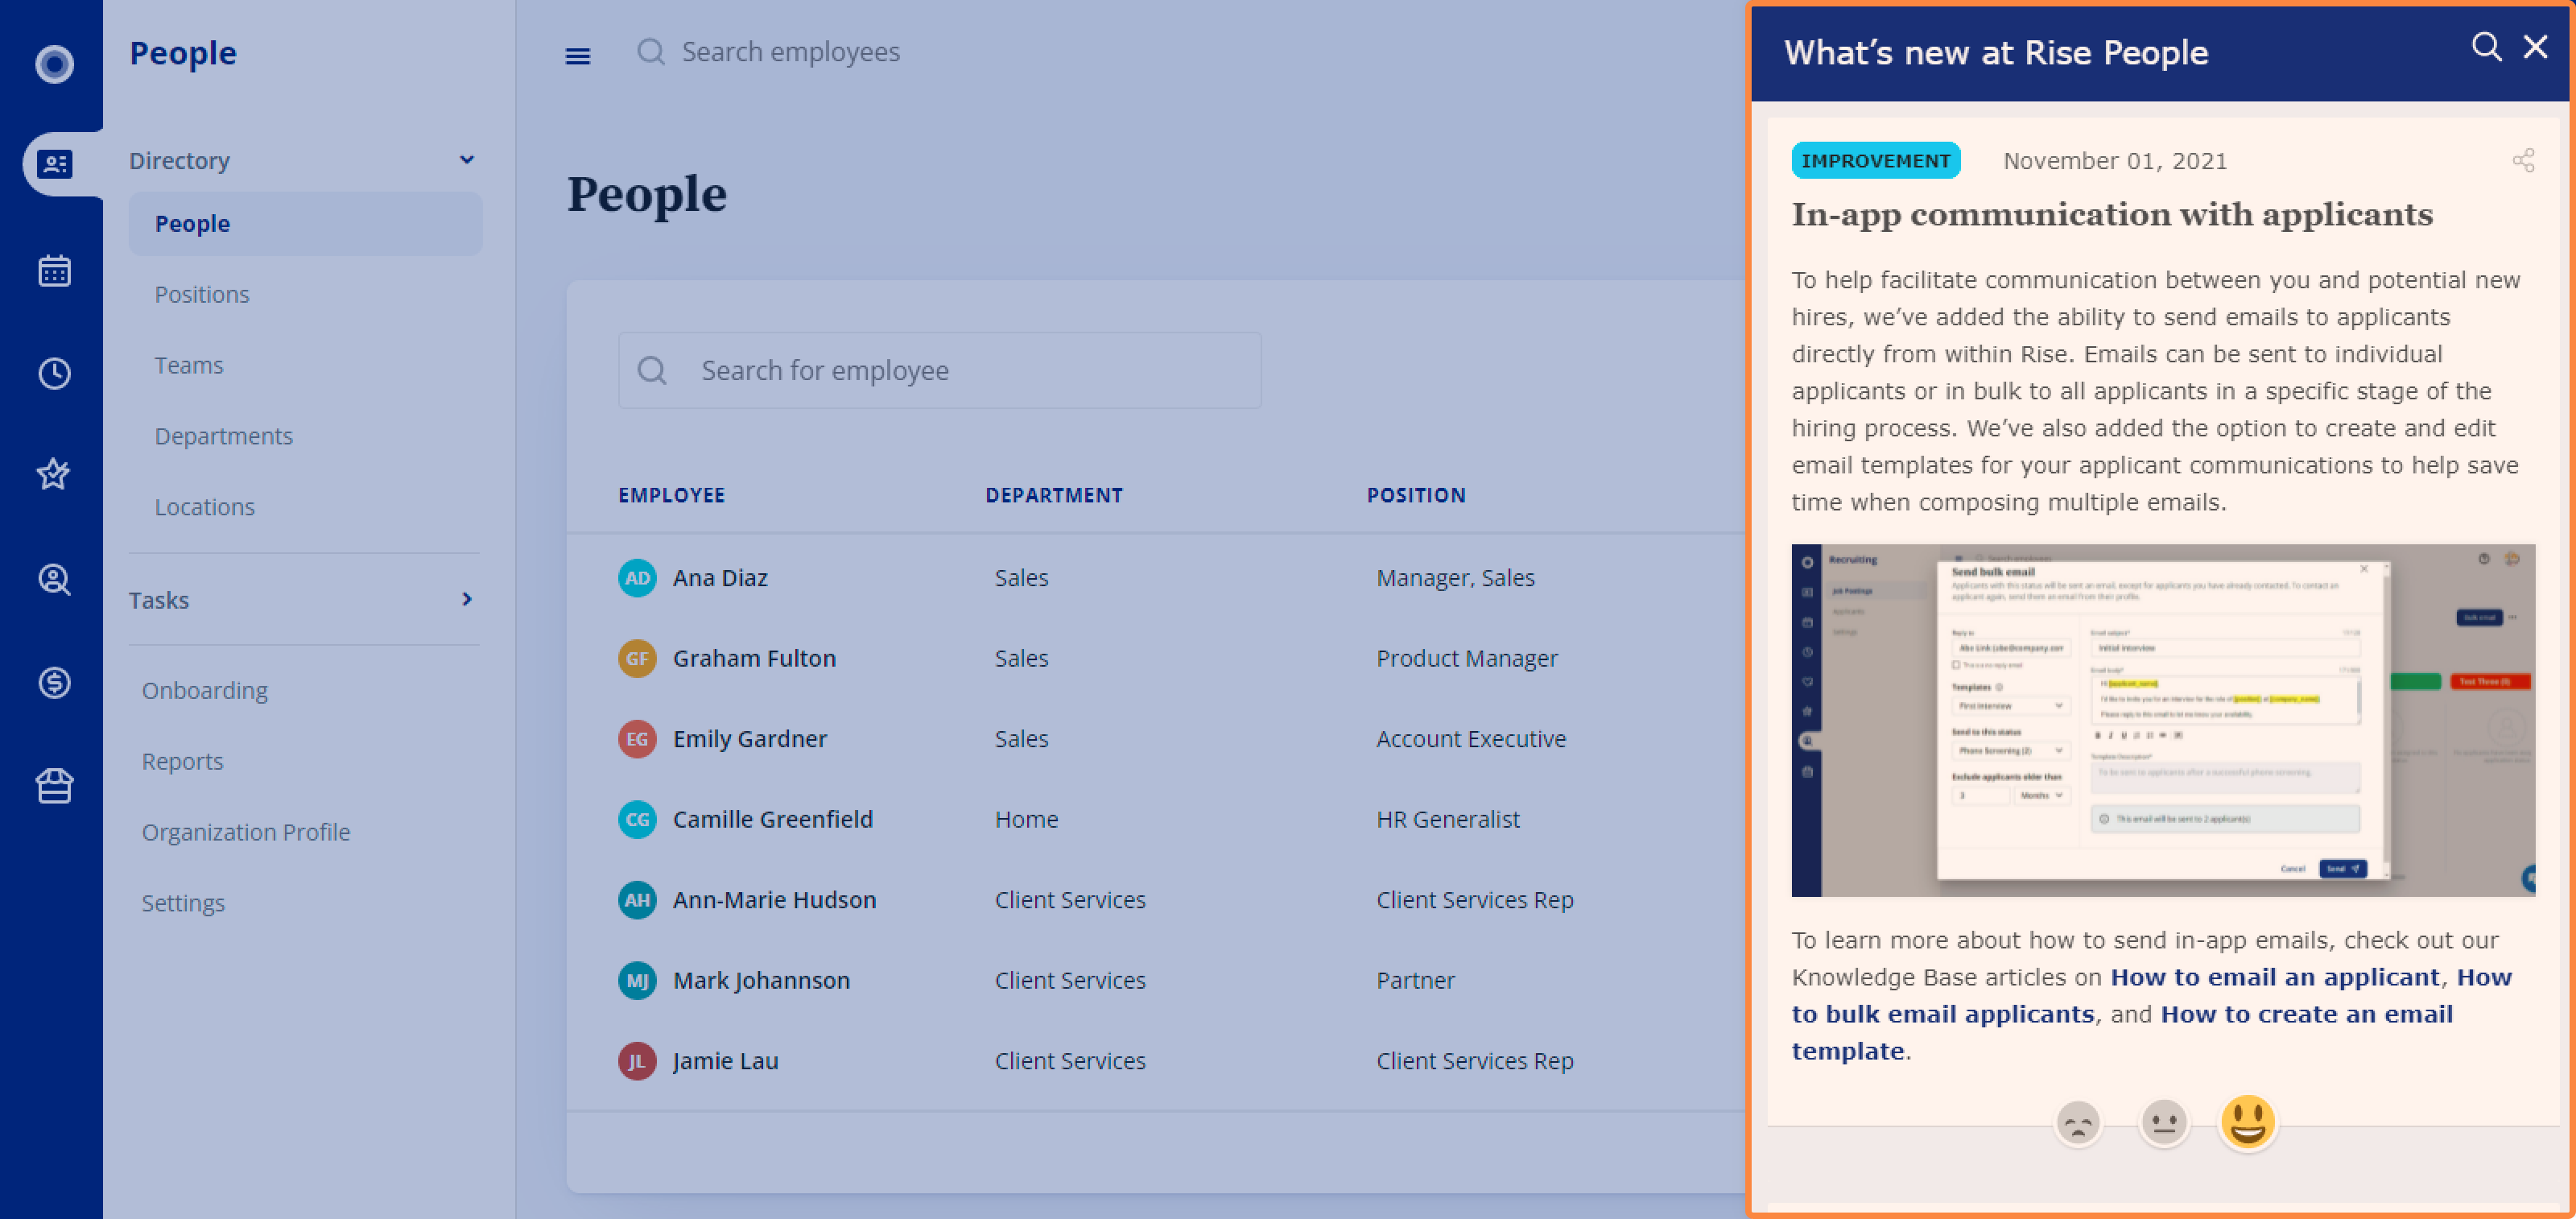Open Reports in sidebar
This screenshot has height=1219, width=2576.
[182, 762]
